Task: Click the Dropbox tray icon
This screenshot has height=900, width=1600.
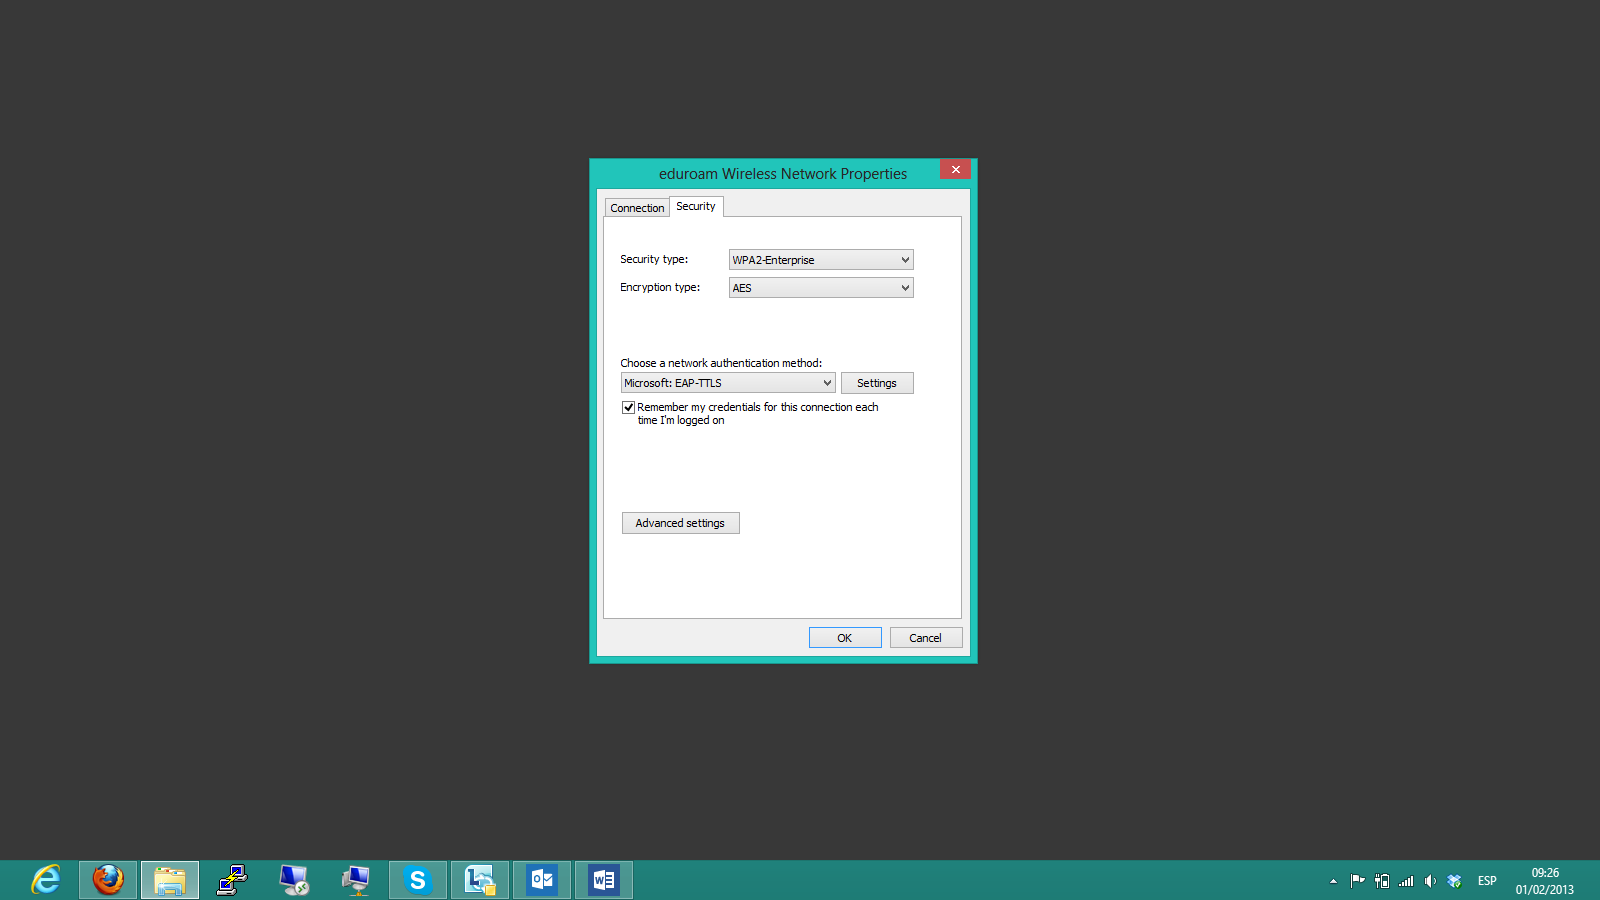Action: click(x=1454, y=881)
